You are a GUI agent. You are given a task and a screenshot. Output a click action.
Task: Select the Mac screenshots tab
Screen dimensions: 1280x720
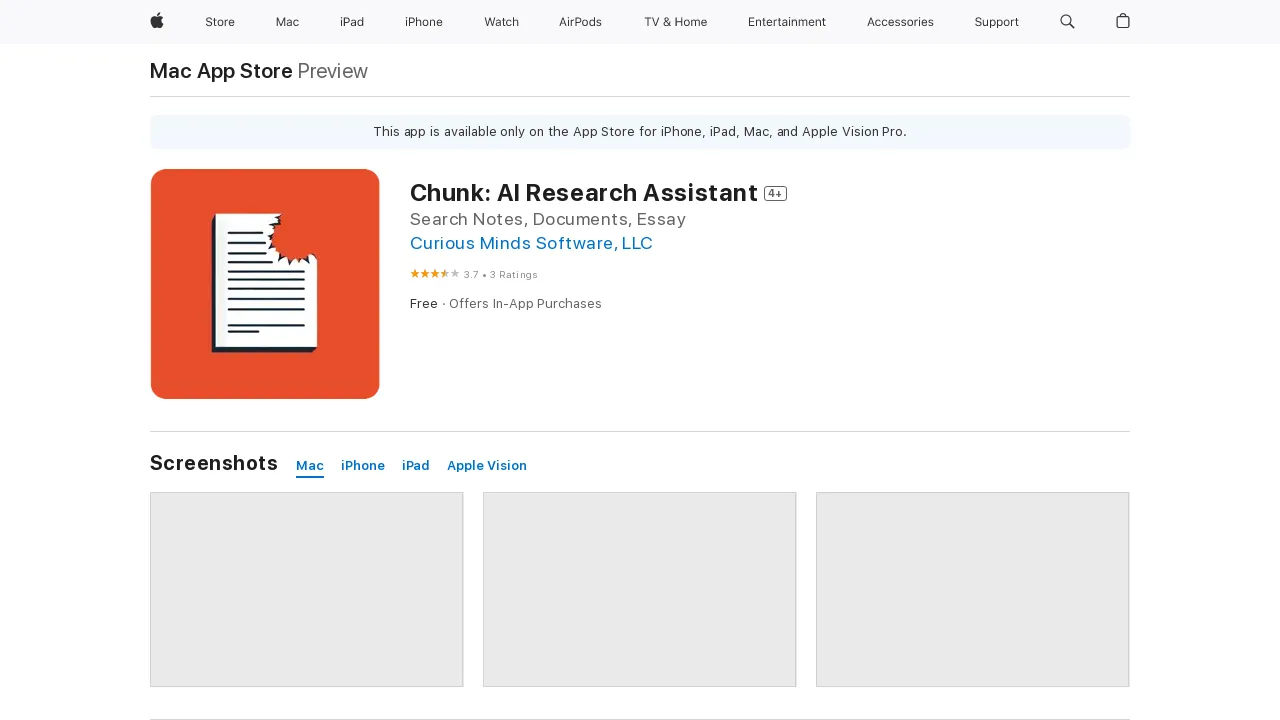(x=310, y=466)
